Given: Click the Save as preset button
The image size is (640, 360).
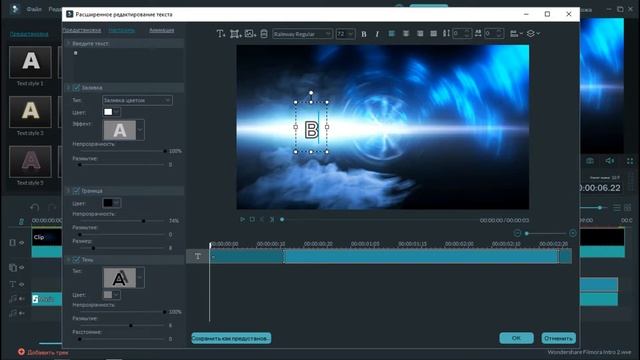Looking at the screenshot, I should 231,338.
